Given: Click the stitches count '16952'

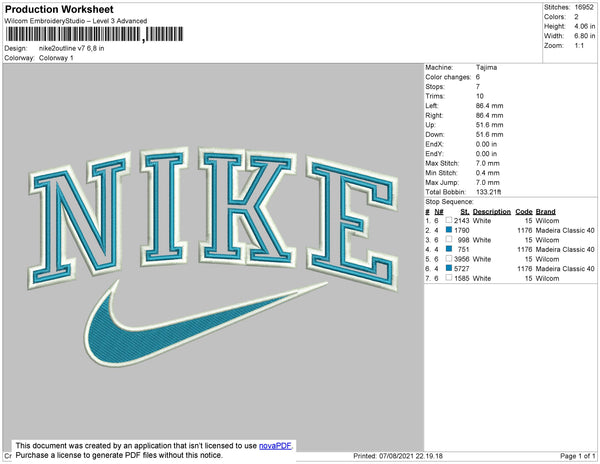Looking at the screenshot, I should (584, 7).
